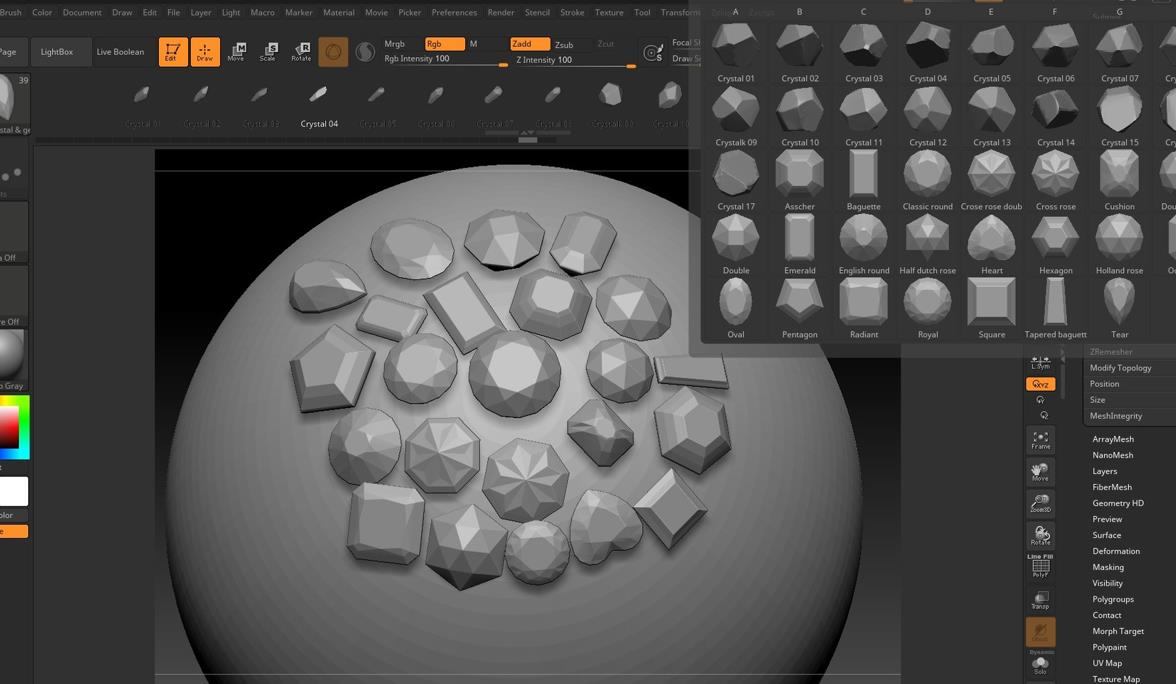
Task: Select the Crystal 01 brush in popup
Action: click(735, 52)
